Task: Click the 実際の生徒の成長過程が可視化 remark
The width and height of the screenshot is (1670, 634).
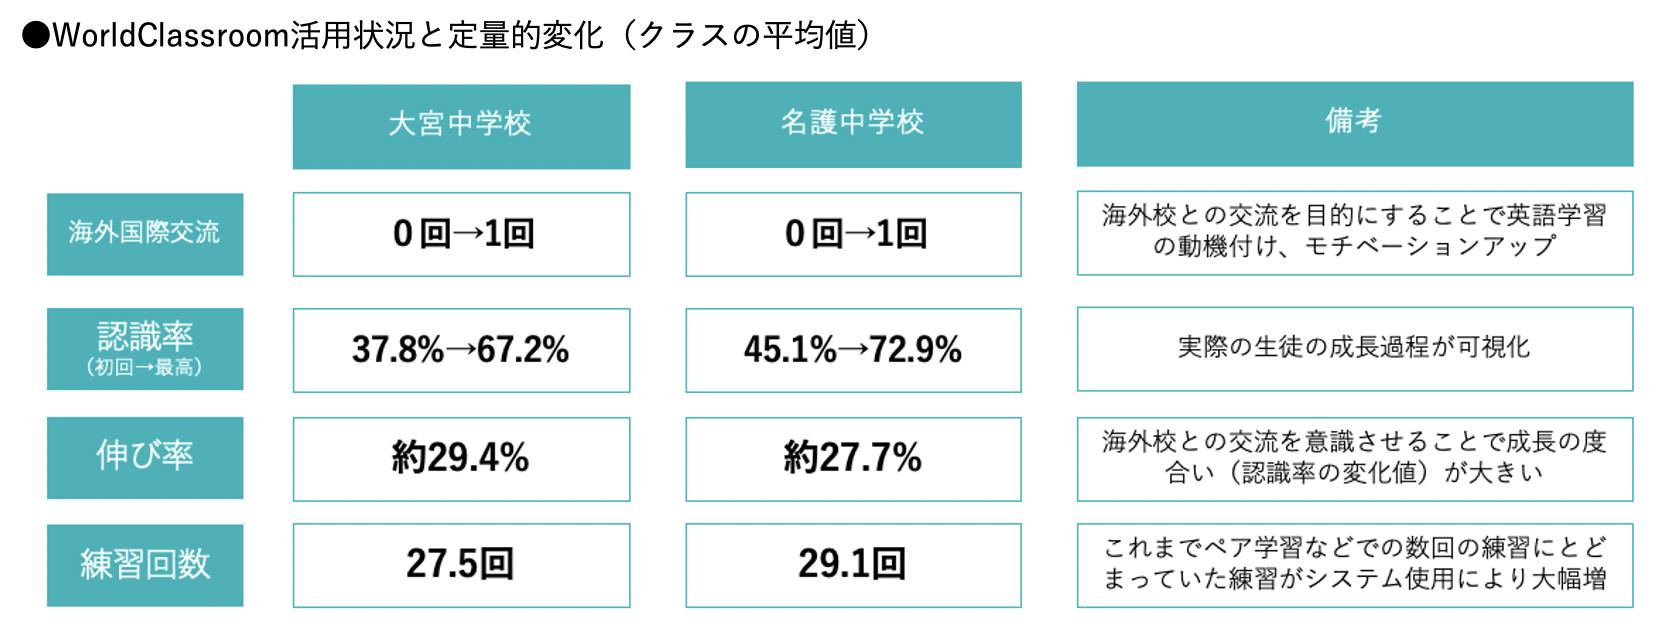Action: (x=1354, y=348)
